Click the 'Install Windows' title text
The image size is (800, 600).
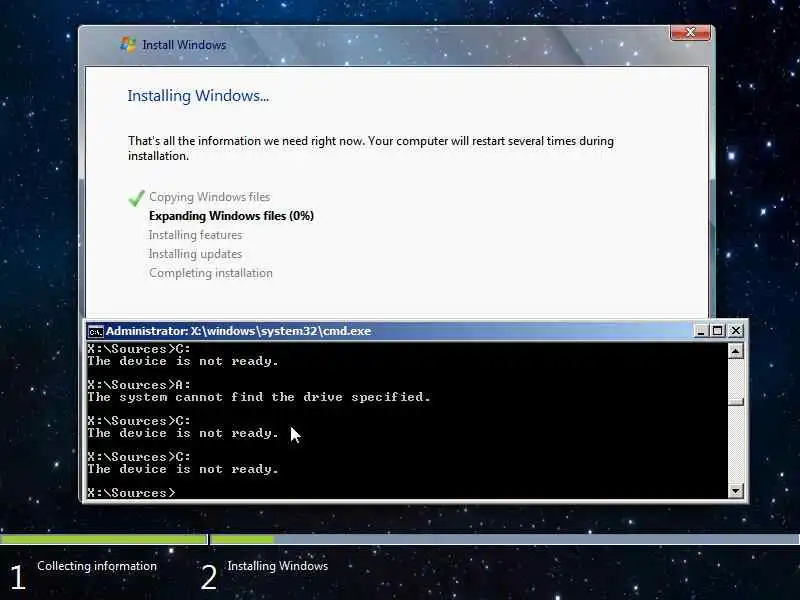(184, 45)
